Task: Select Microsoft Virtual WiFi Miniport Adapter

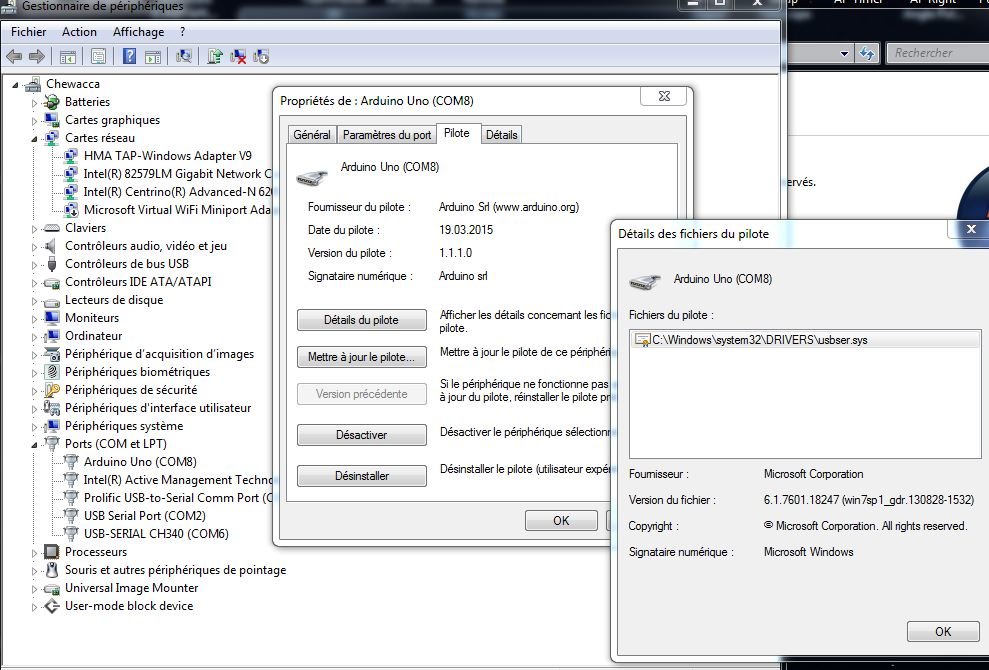Action: (x=177, y=210)
